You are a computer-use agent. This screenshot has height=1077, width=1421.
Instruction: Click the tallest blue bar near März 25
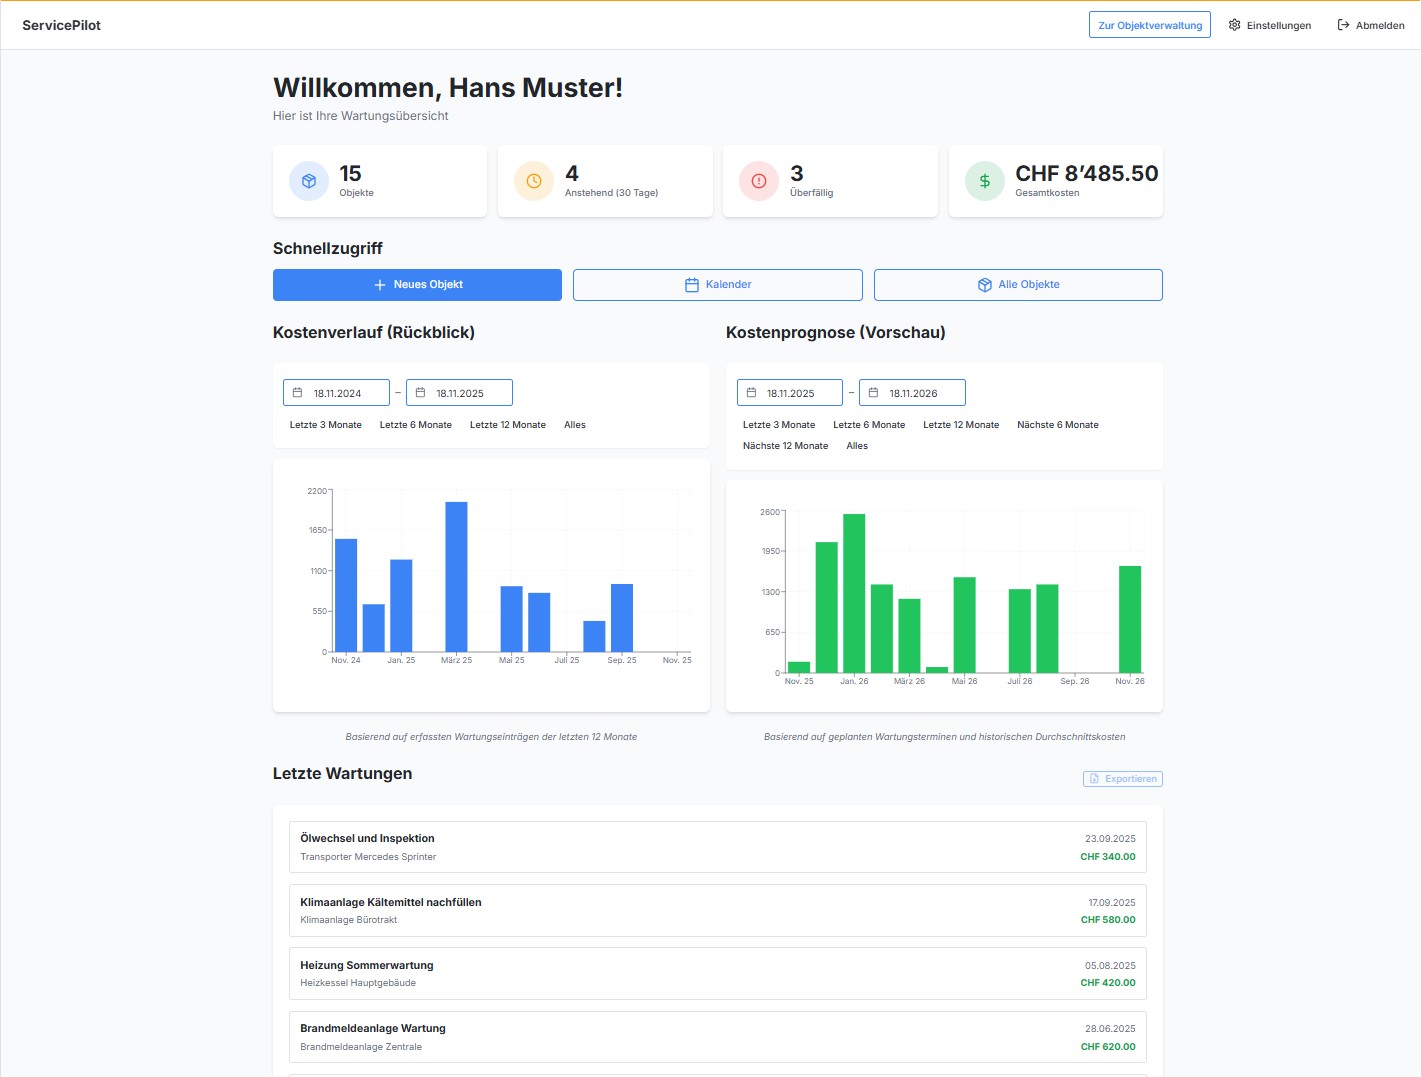pos(457,577)
